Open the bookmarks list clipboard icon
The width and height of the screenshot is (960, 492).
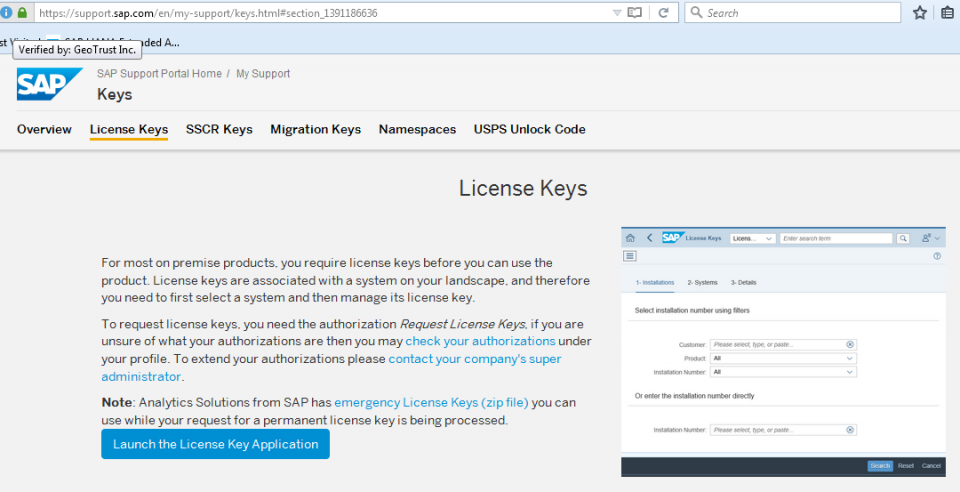pyautogui.click(x=948, y=13)
